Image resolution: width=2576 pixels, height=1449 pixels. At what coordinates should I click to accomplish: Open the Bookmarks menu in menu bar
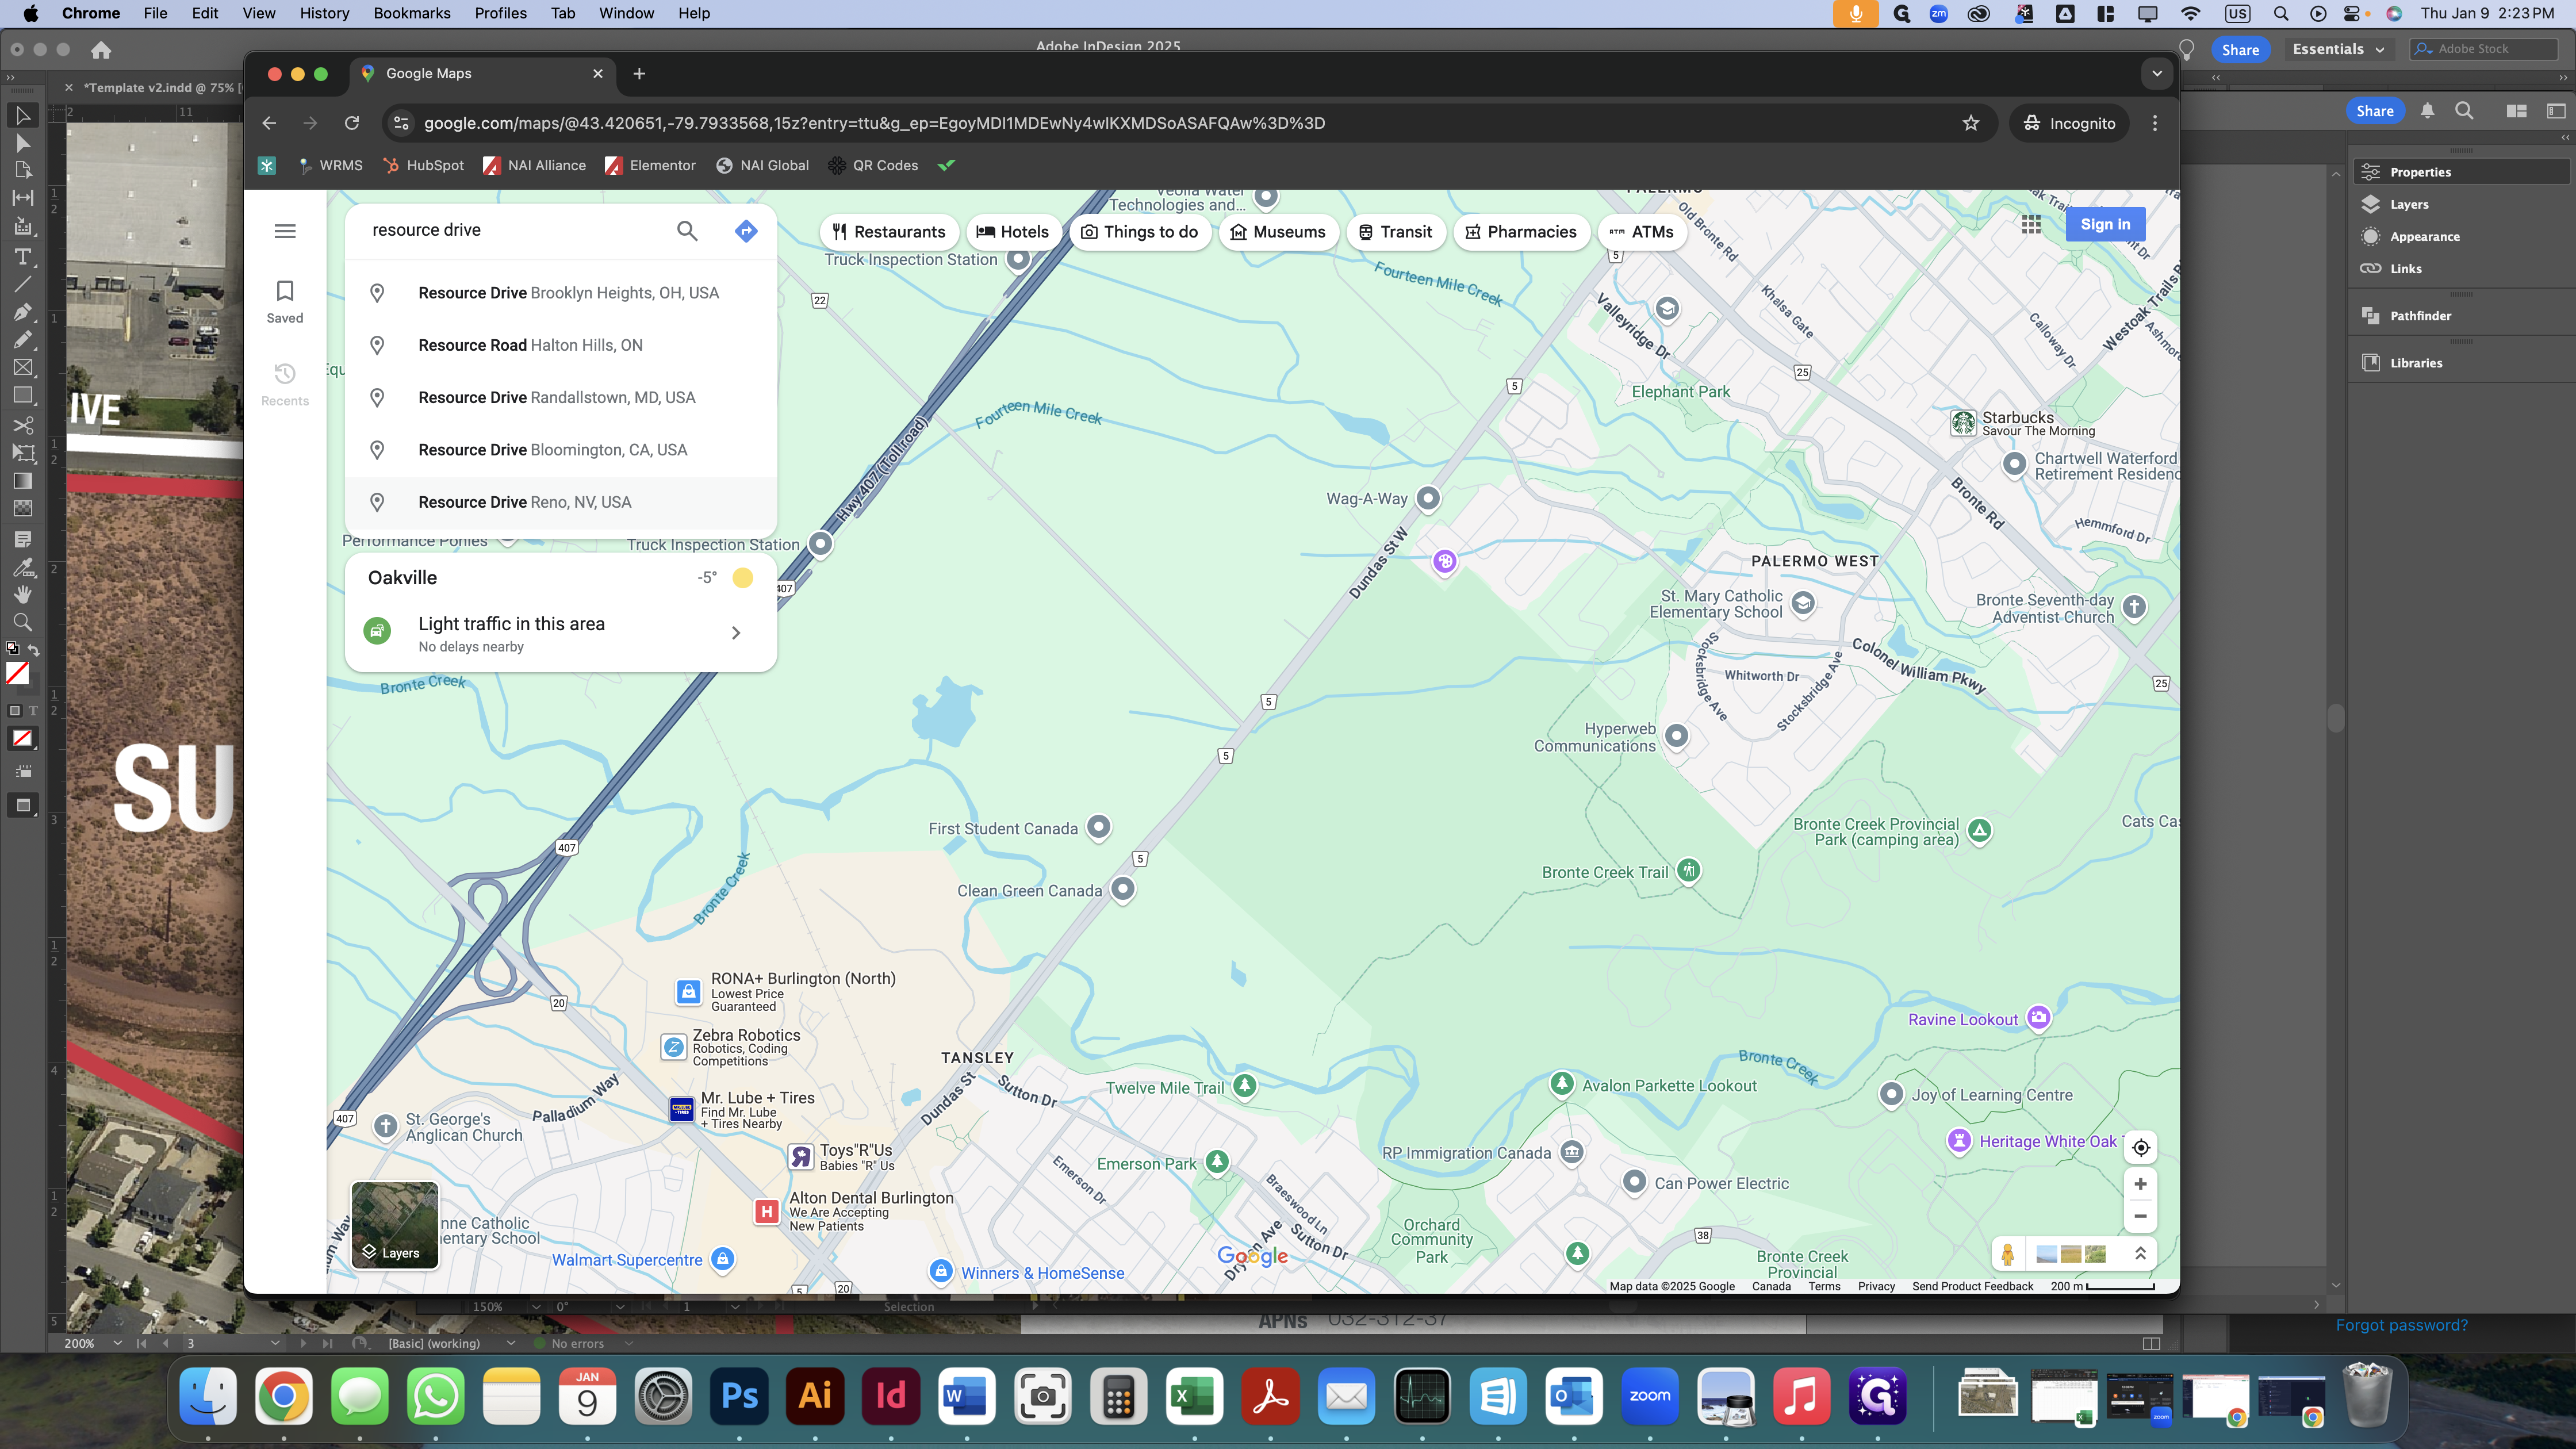point(412,13)
